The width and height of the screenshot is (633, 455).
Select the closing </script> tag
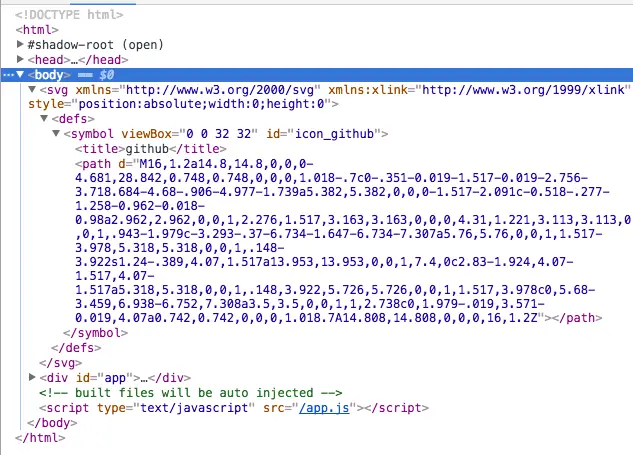tap(396, 408)
